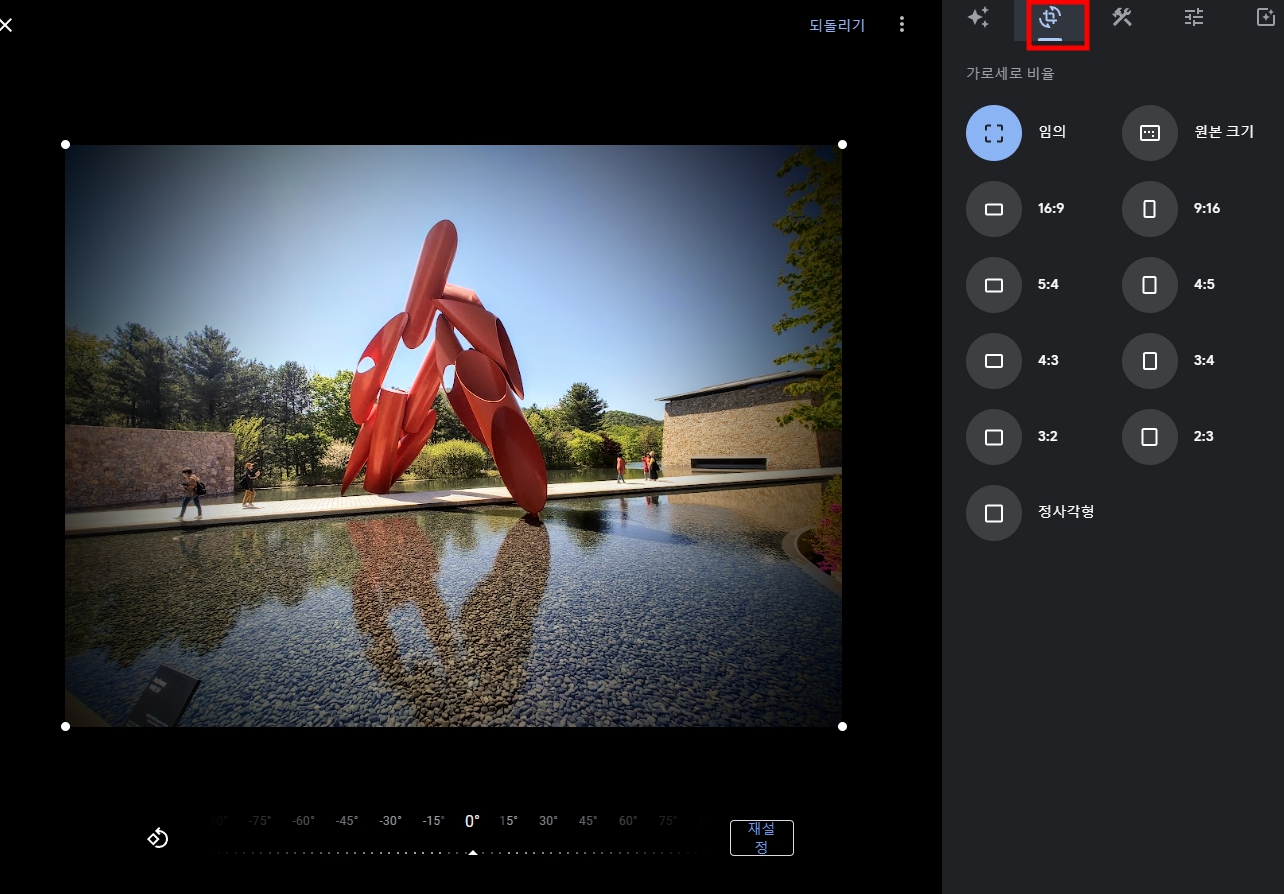Select the 임의 free aspect ratio
1284x894 pixels.
point(994,133)
